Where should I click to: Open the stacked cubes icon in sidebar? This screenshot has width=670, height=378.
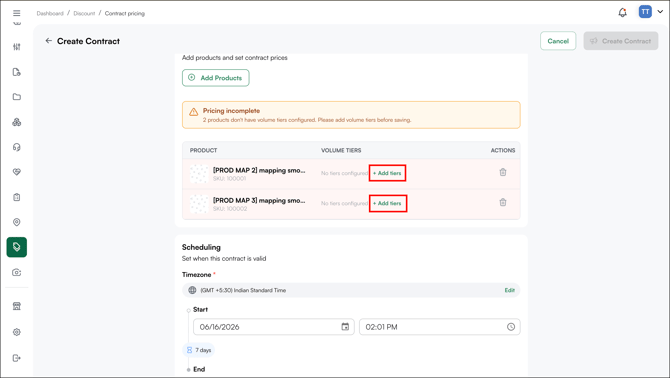click(x=17, y=122)
